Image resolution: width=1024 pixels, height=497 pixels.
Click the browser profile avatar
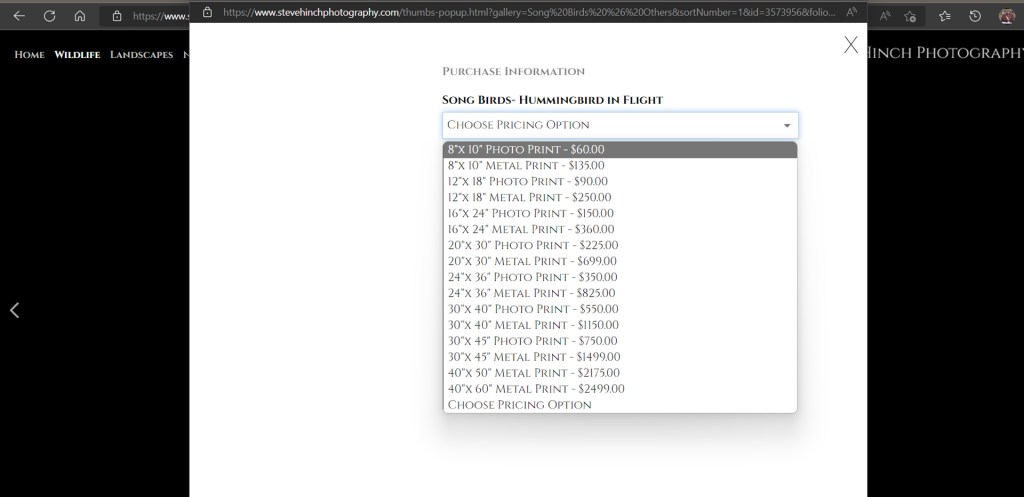point(1006,16)
